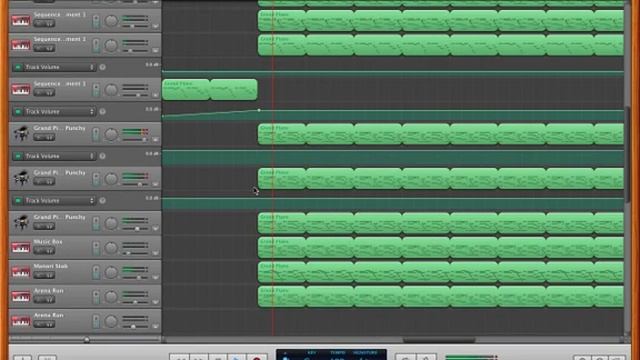
Task: Click round icon beside Track Volume under second Sequence track
Action: 102,67
